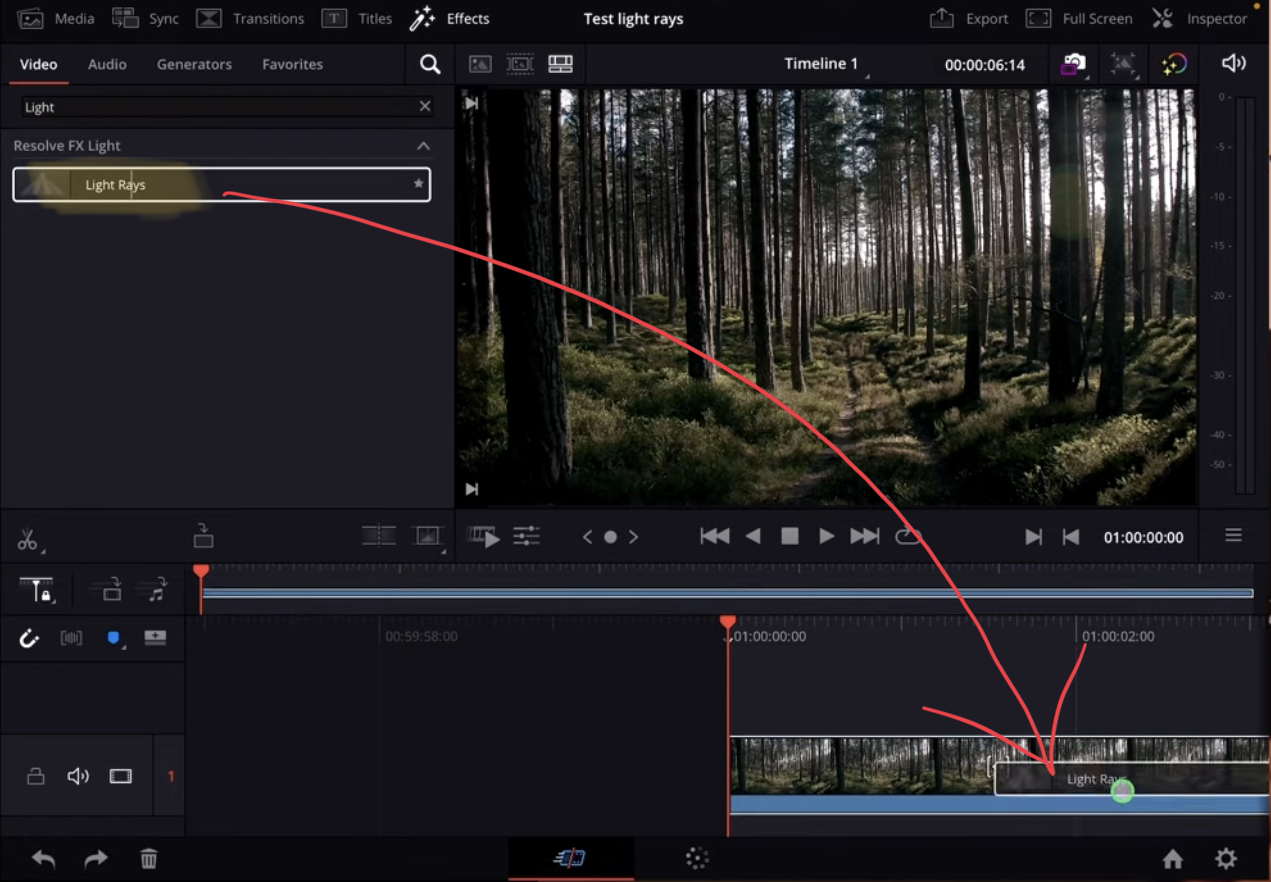Select the razor/split clips tool
This screenshot has height=882, width=1271.
click(25, 538)
